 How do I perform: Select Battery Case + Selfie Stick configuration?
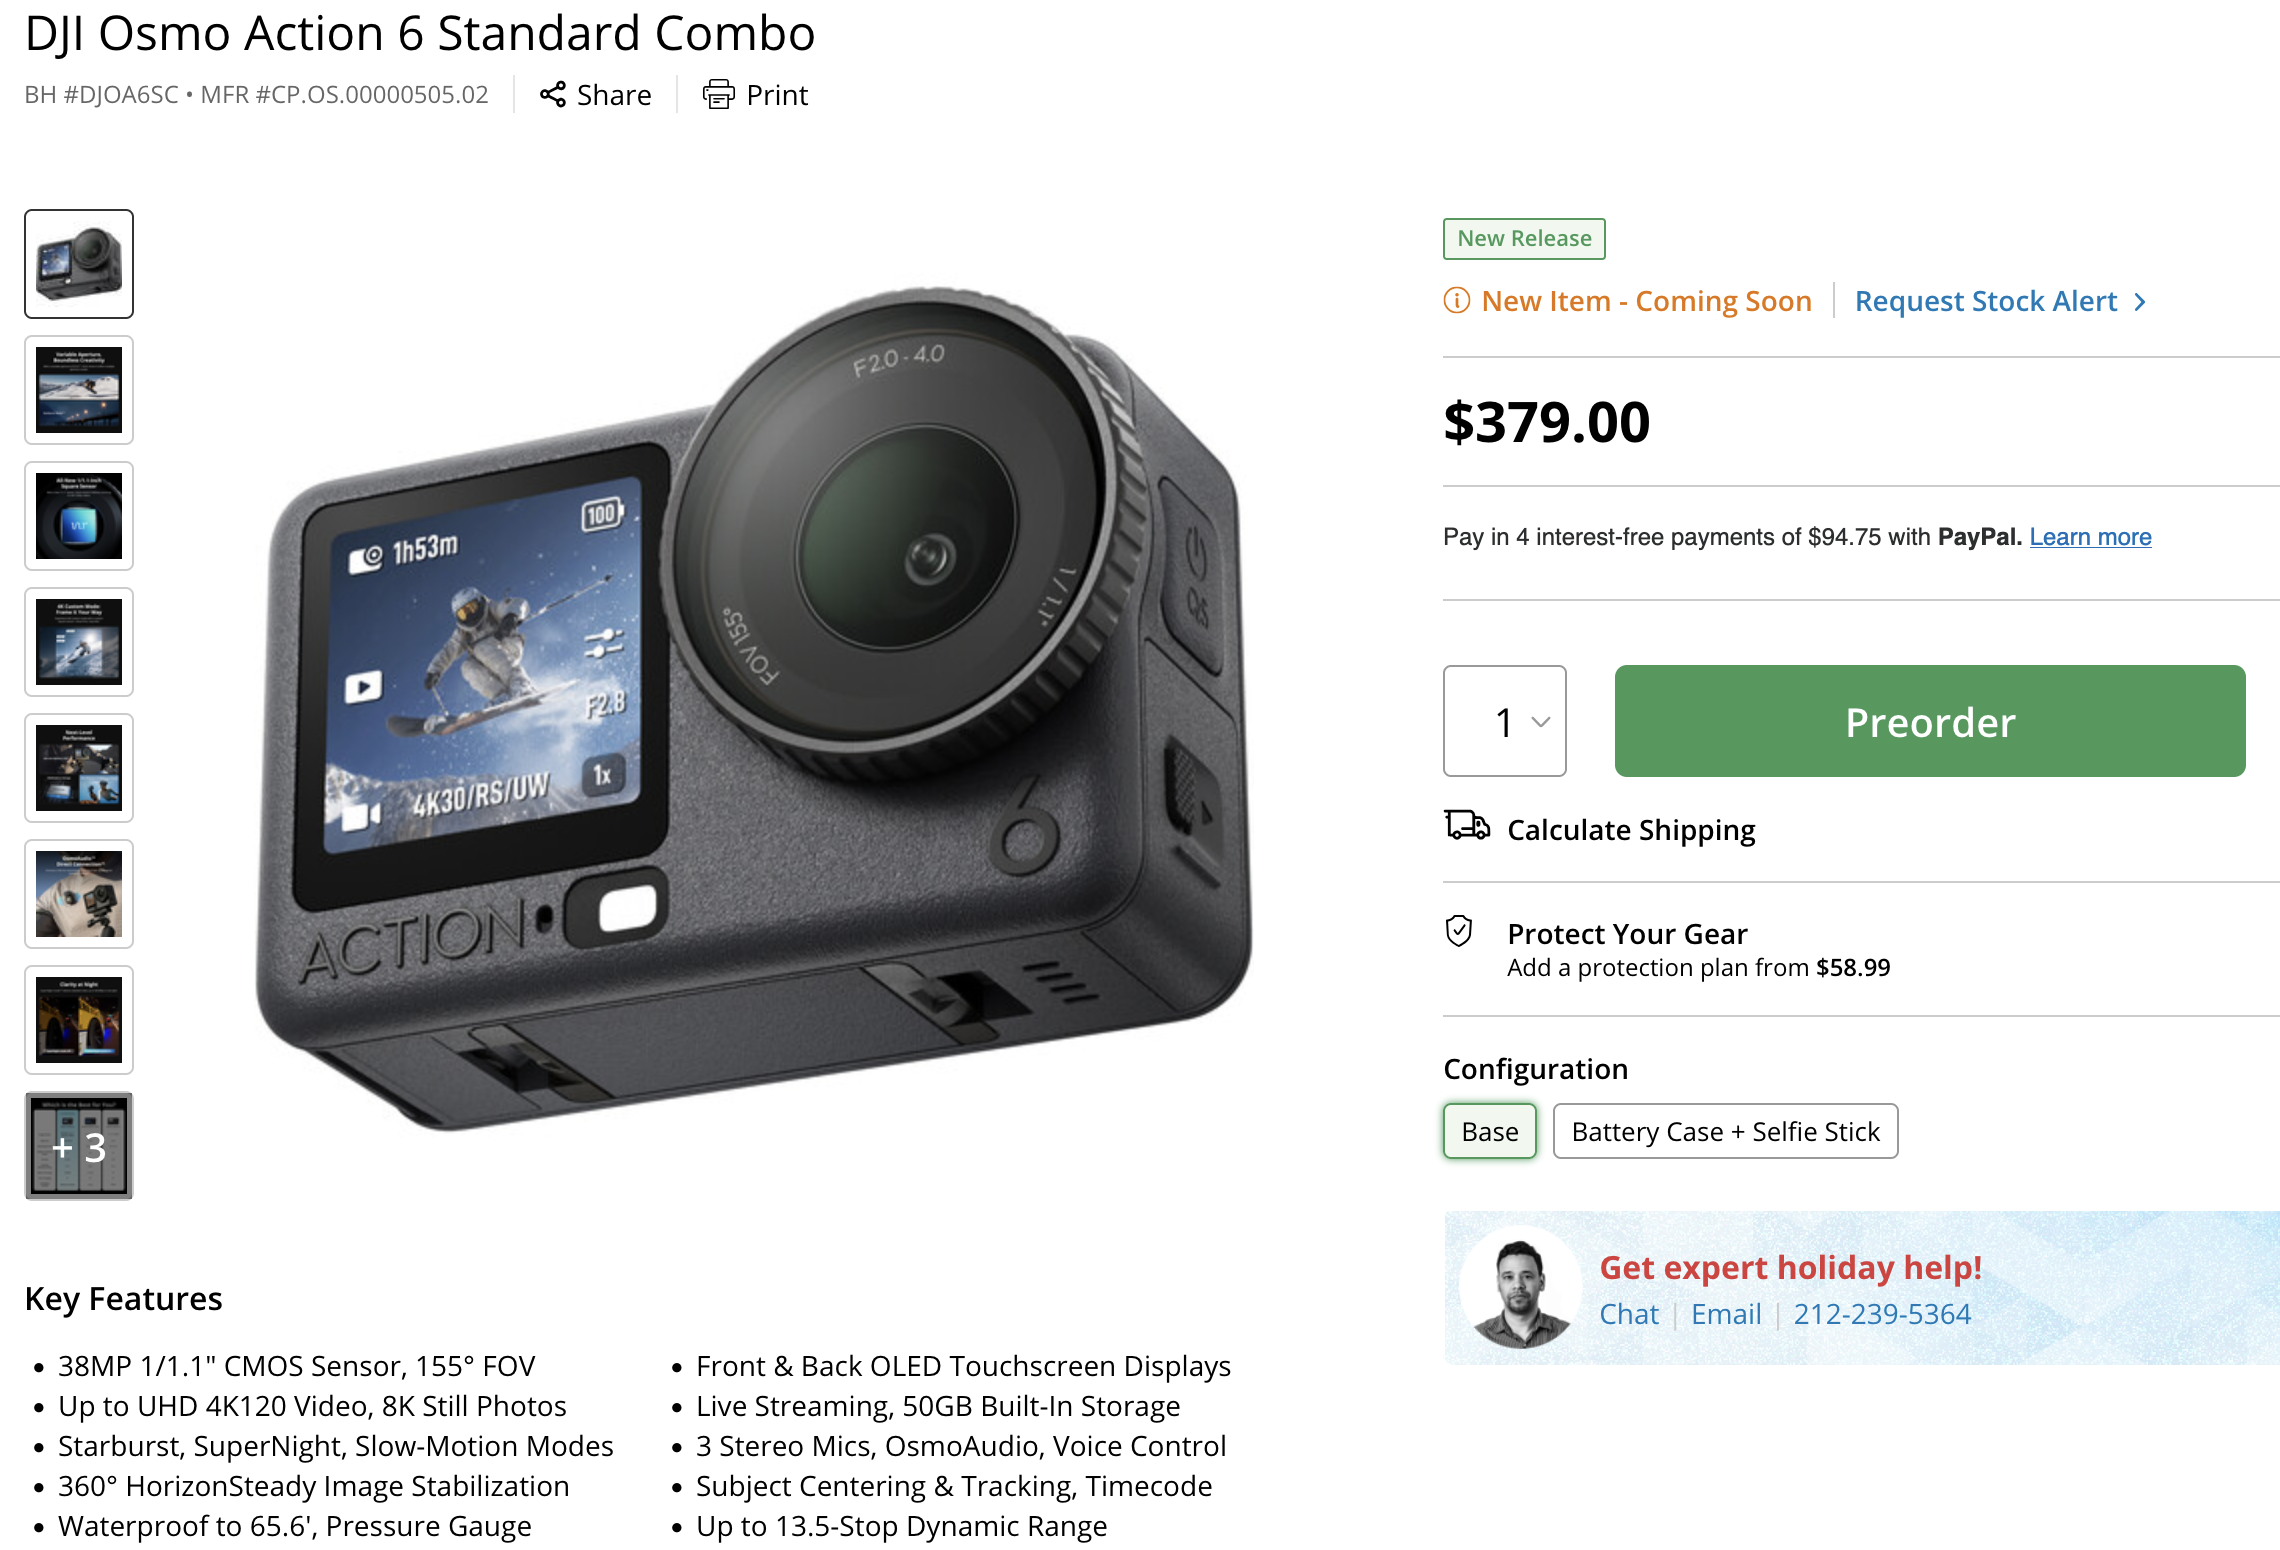pyautogui.click(x=1725, y=1131)
